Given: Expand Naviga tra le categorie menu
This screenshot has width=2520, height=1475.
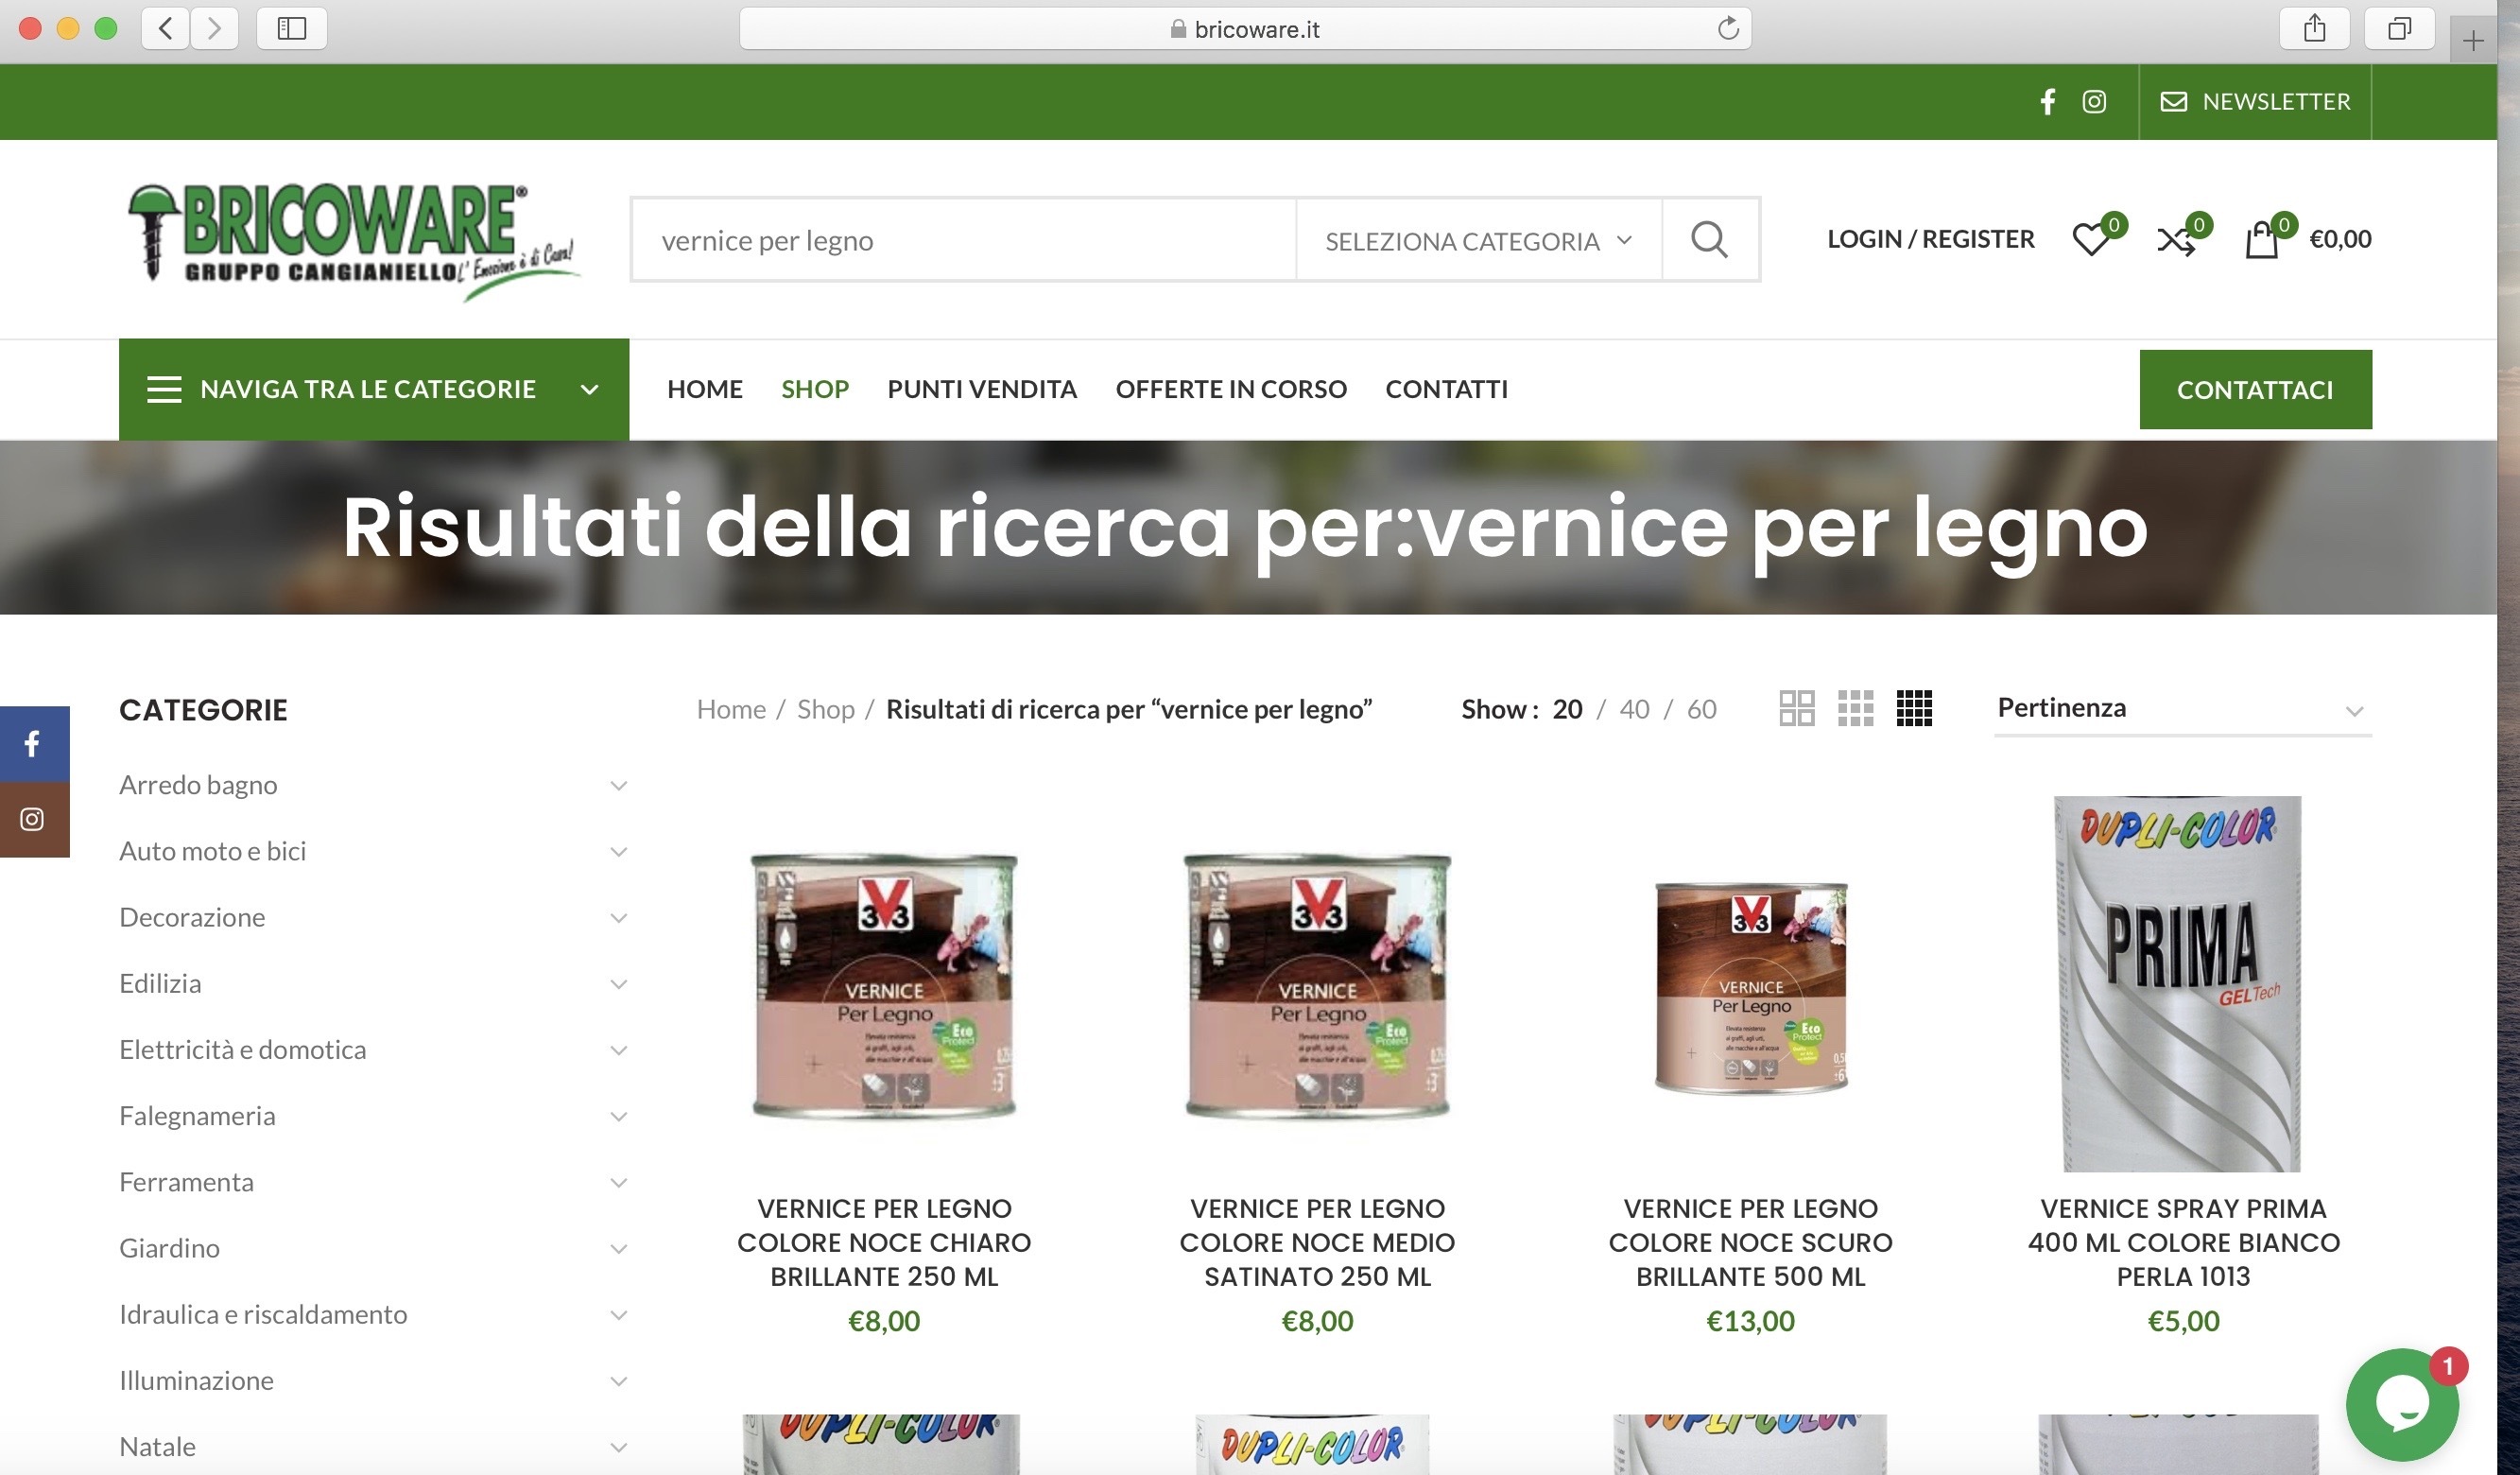Looking at the screenshot, I should tap(373, 389).
